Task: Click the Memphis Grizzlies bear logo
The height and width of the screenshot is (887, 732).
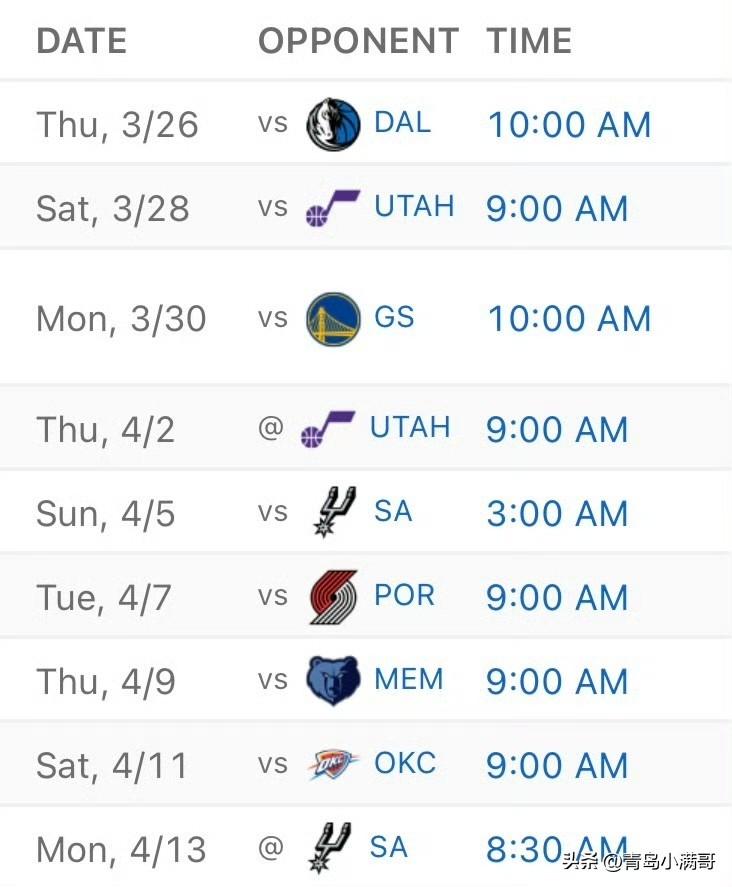Action: coord(333,681)
